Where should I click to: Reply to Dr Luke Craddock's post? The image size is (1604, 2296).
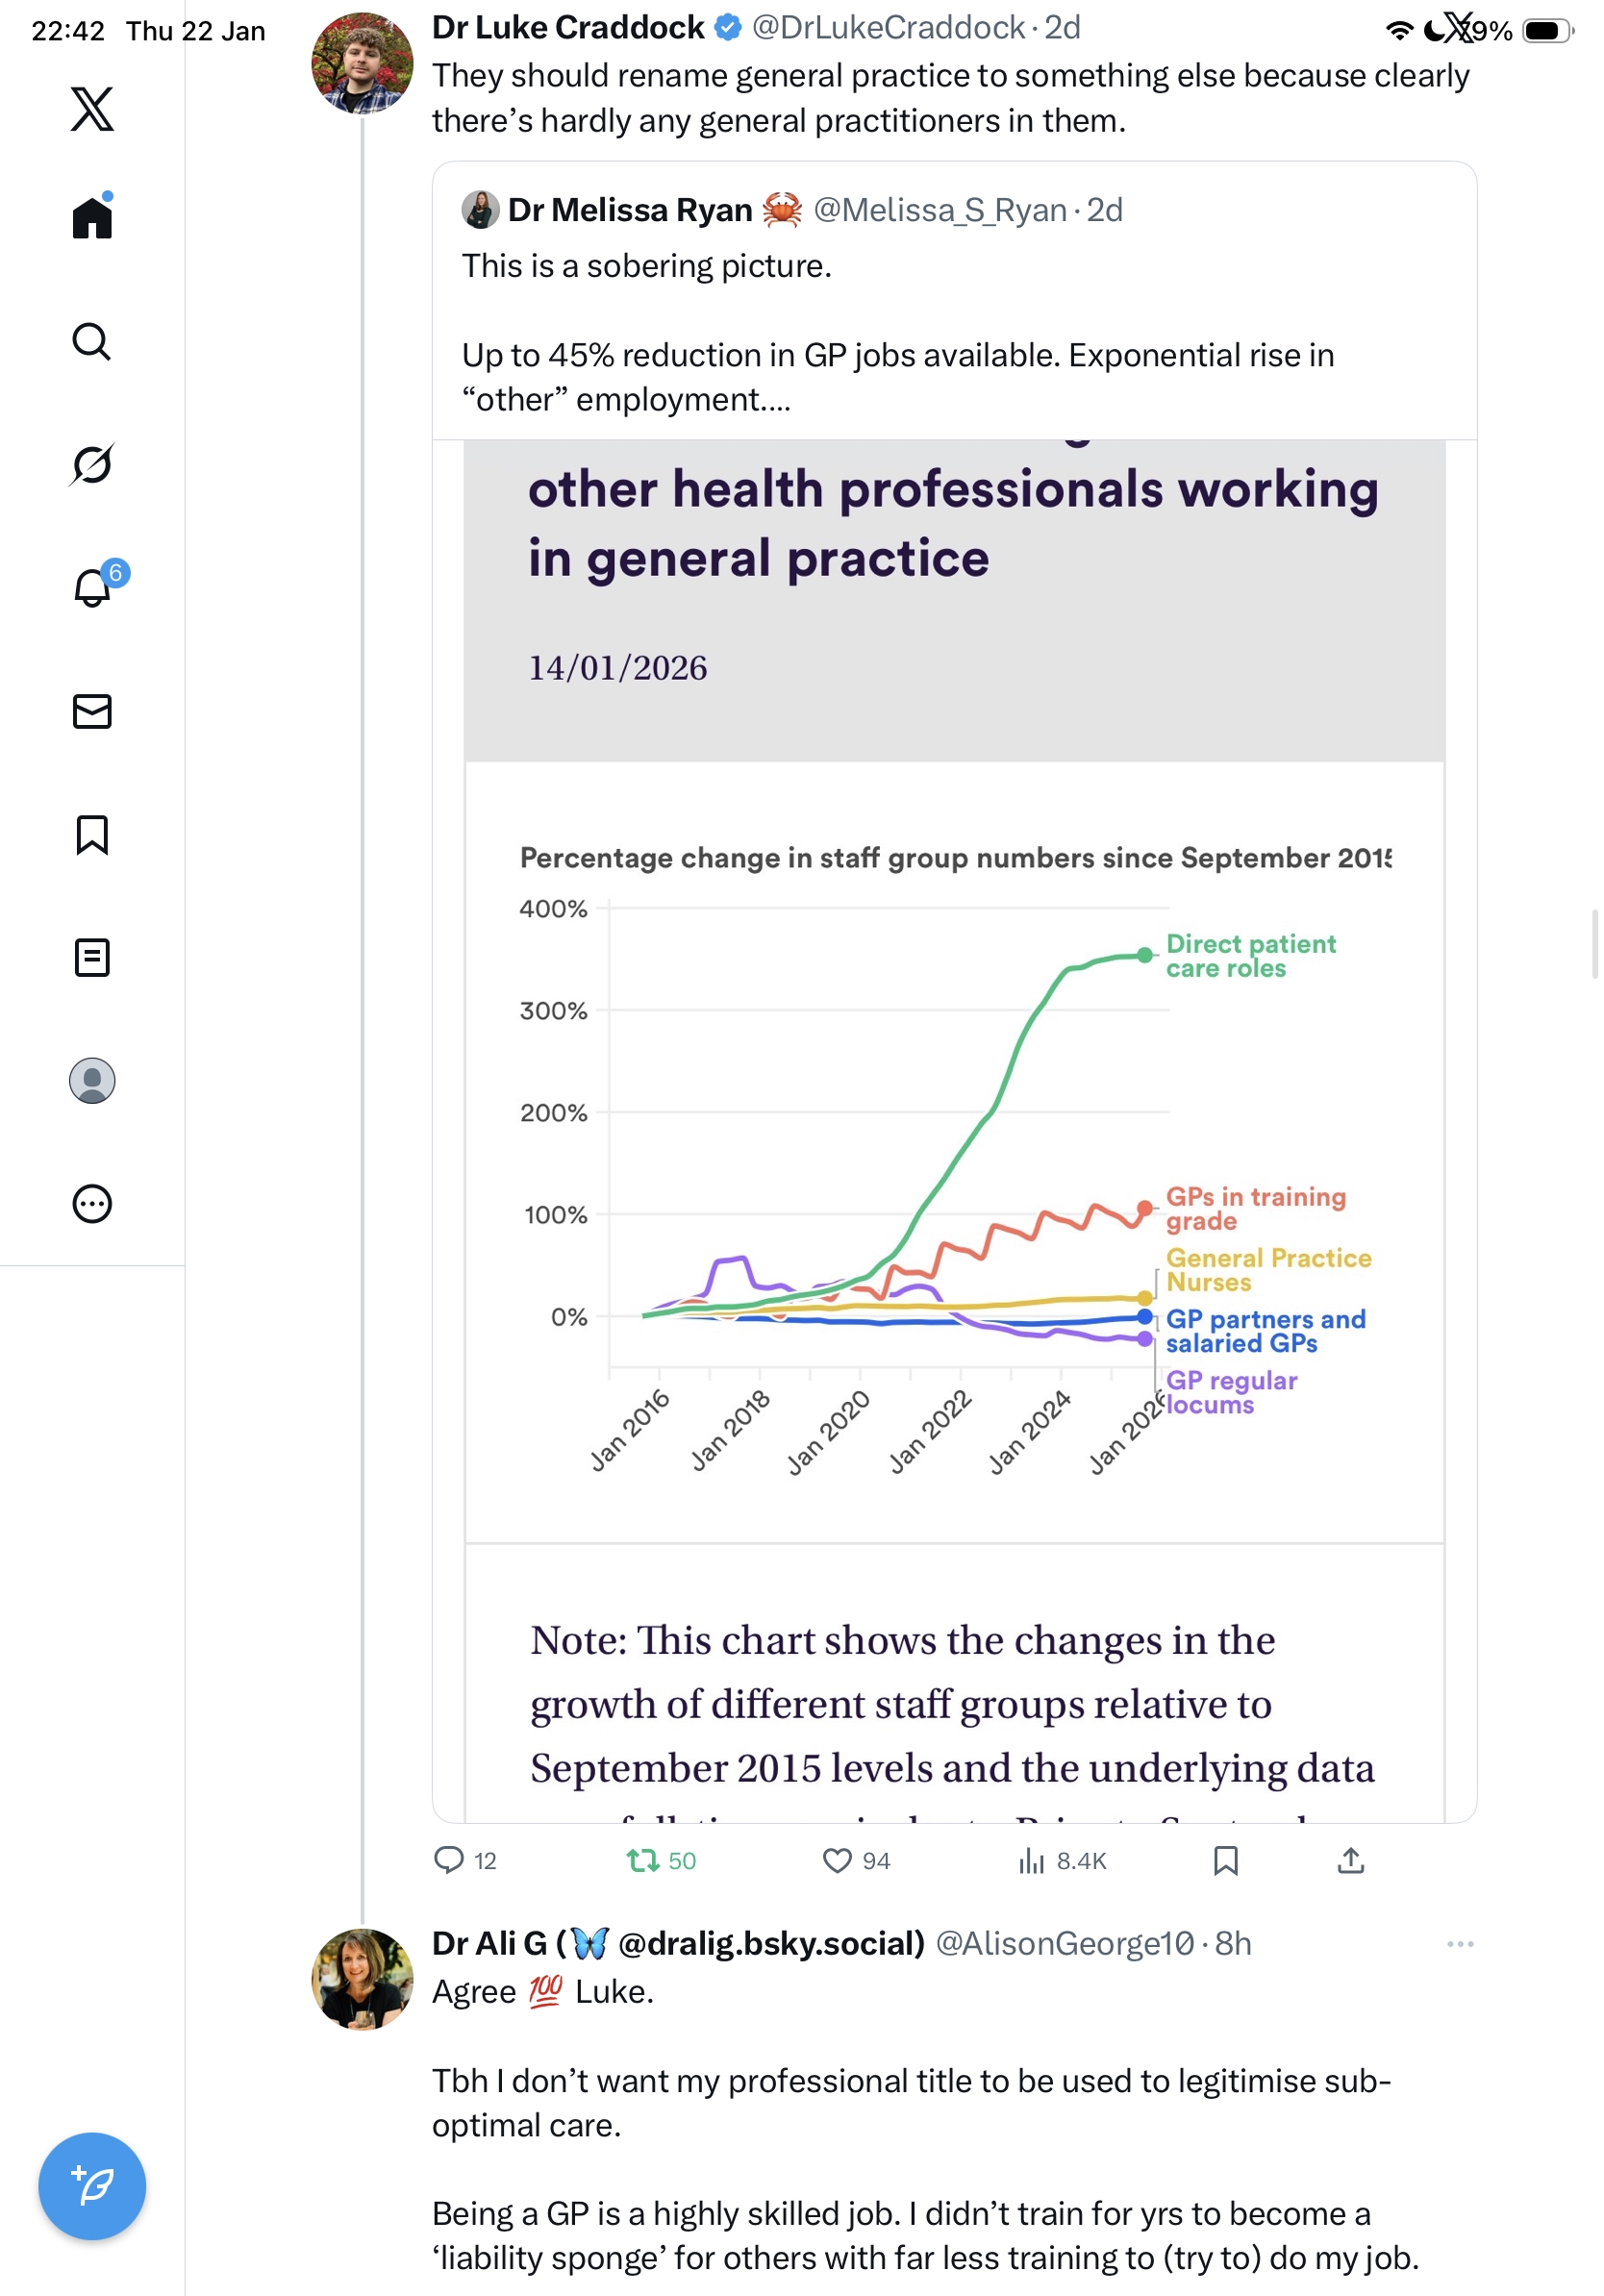coord(449,1860)
